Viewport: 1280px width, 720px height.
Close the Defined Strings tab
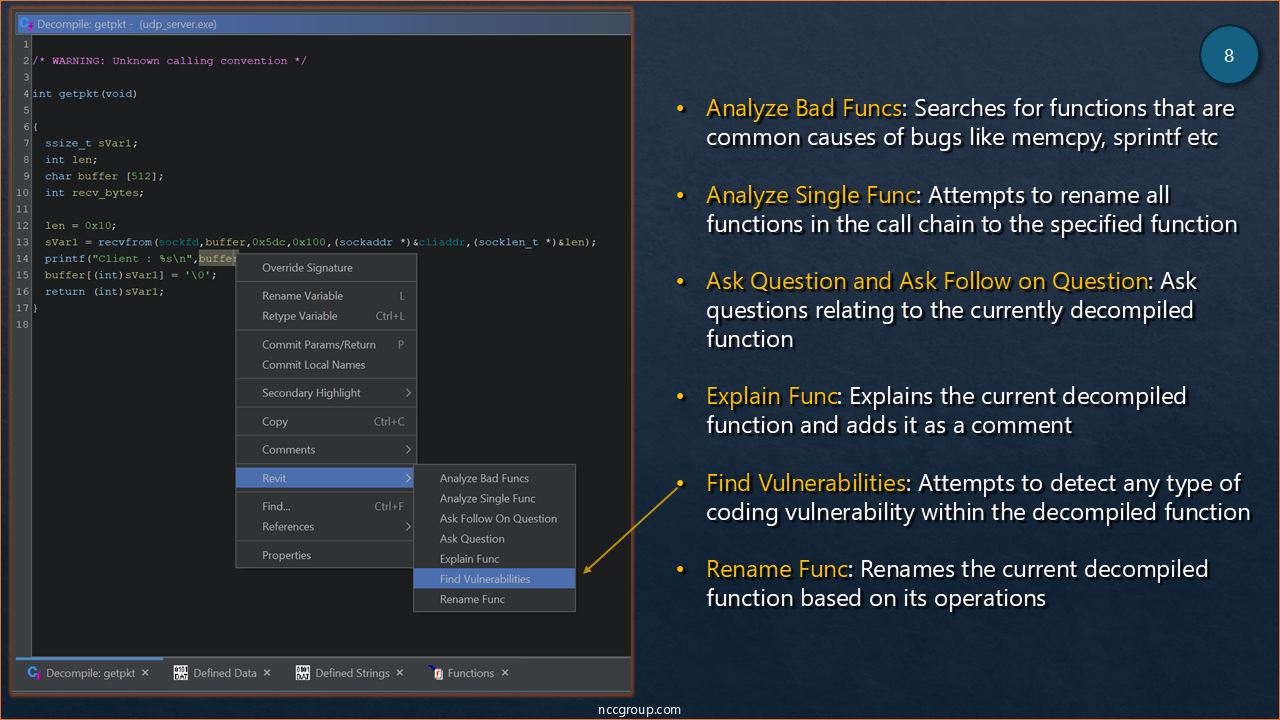(x=400, y=673)
